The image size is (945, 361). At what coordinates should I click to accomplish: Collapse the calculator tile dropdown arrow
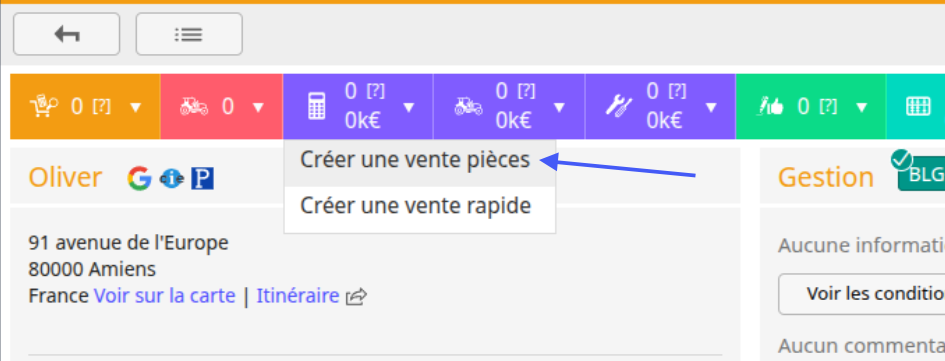point(409,107)
